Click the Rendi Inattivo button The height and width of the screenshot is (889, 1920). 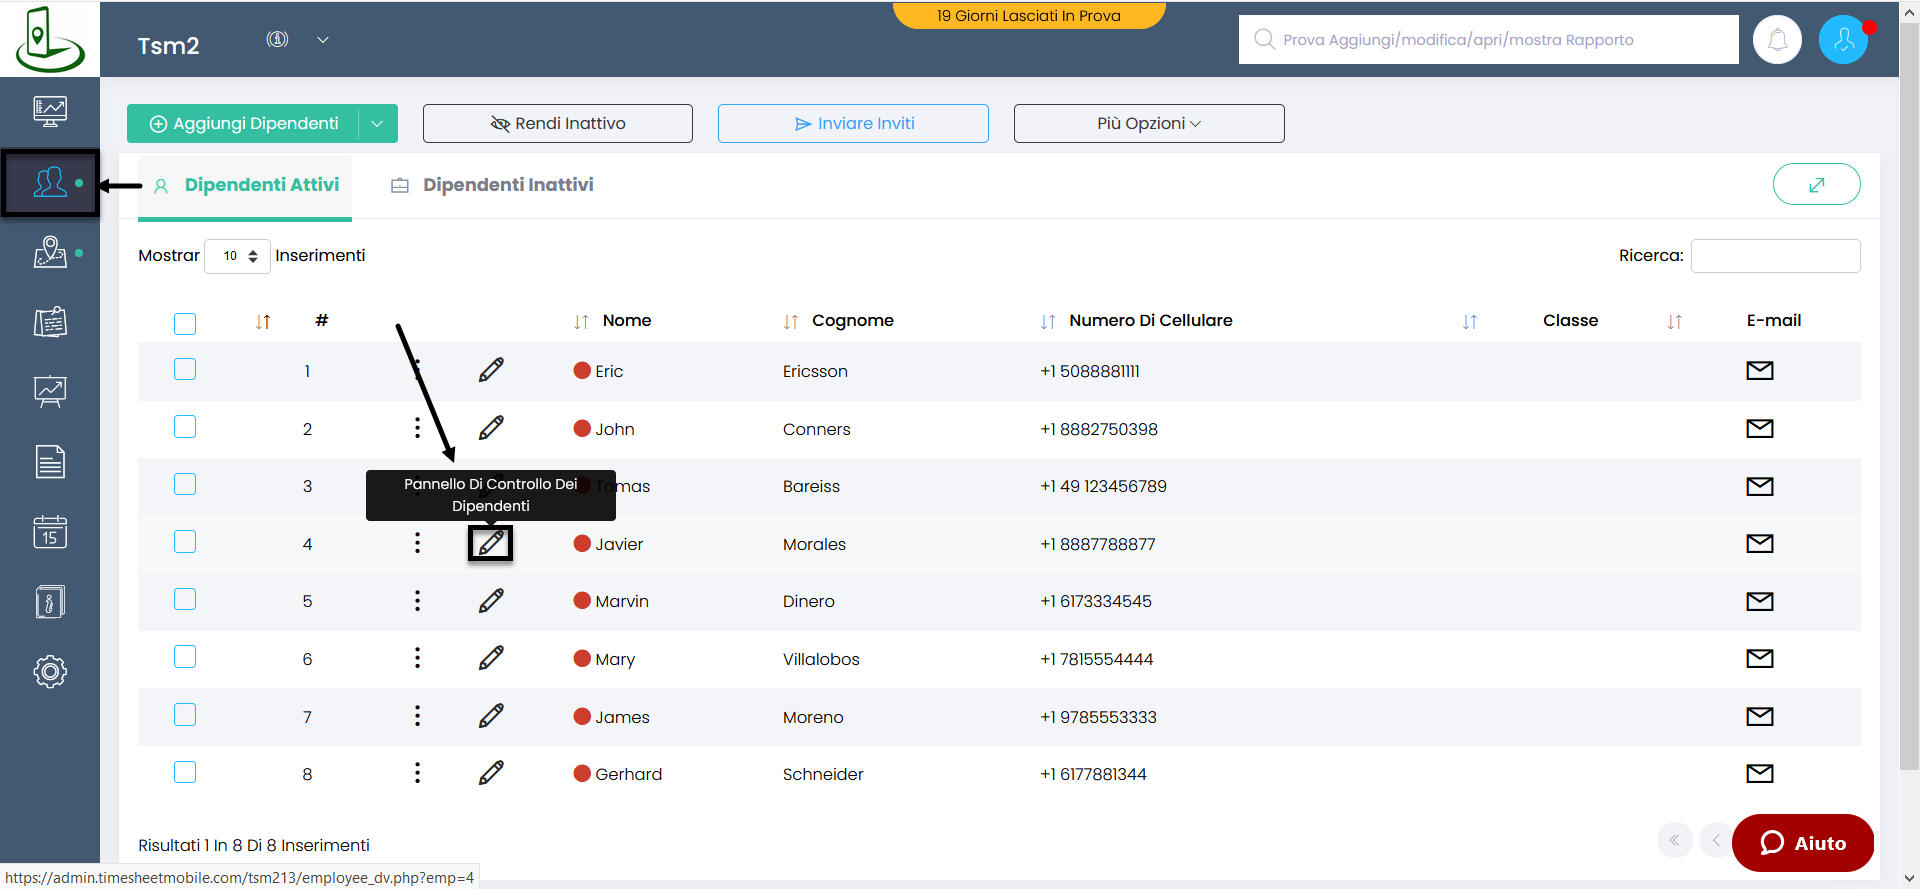[557, 124]
